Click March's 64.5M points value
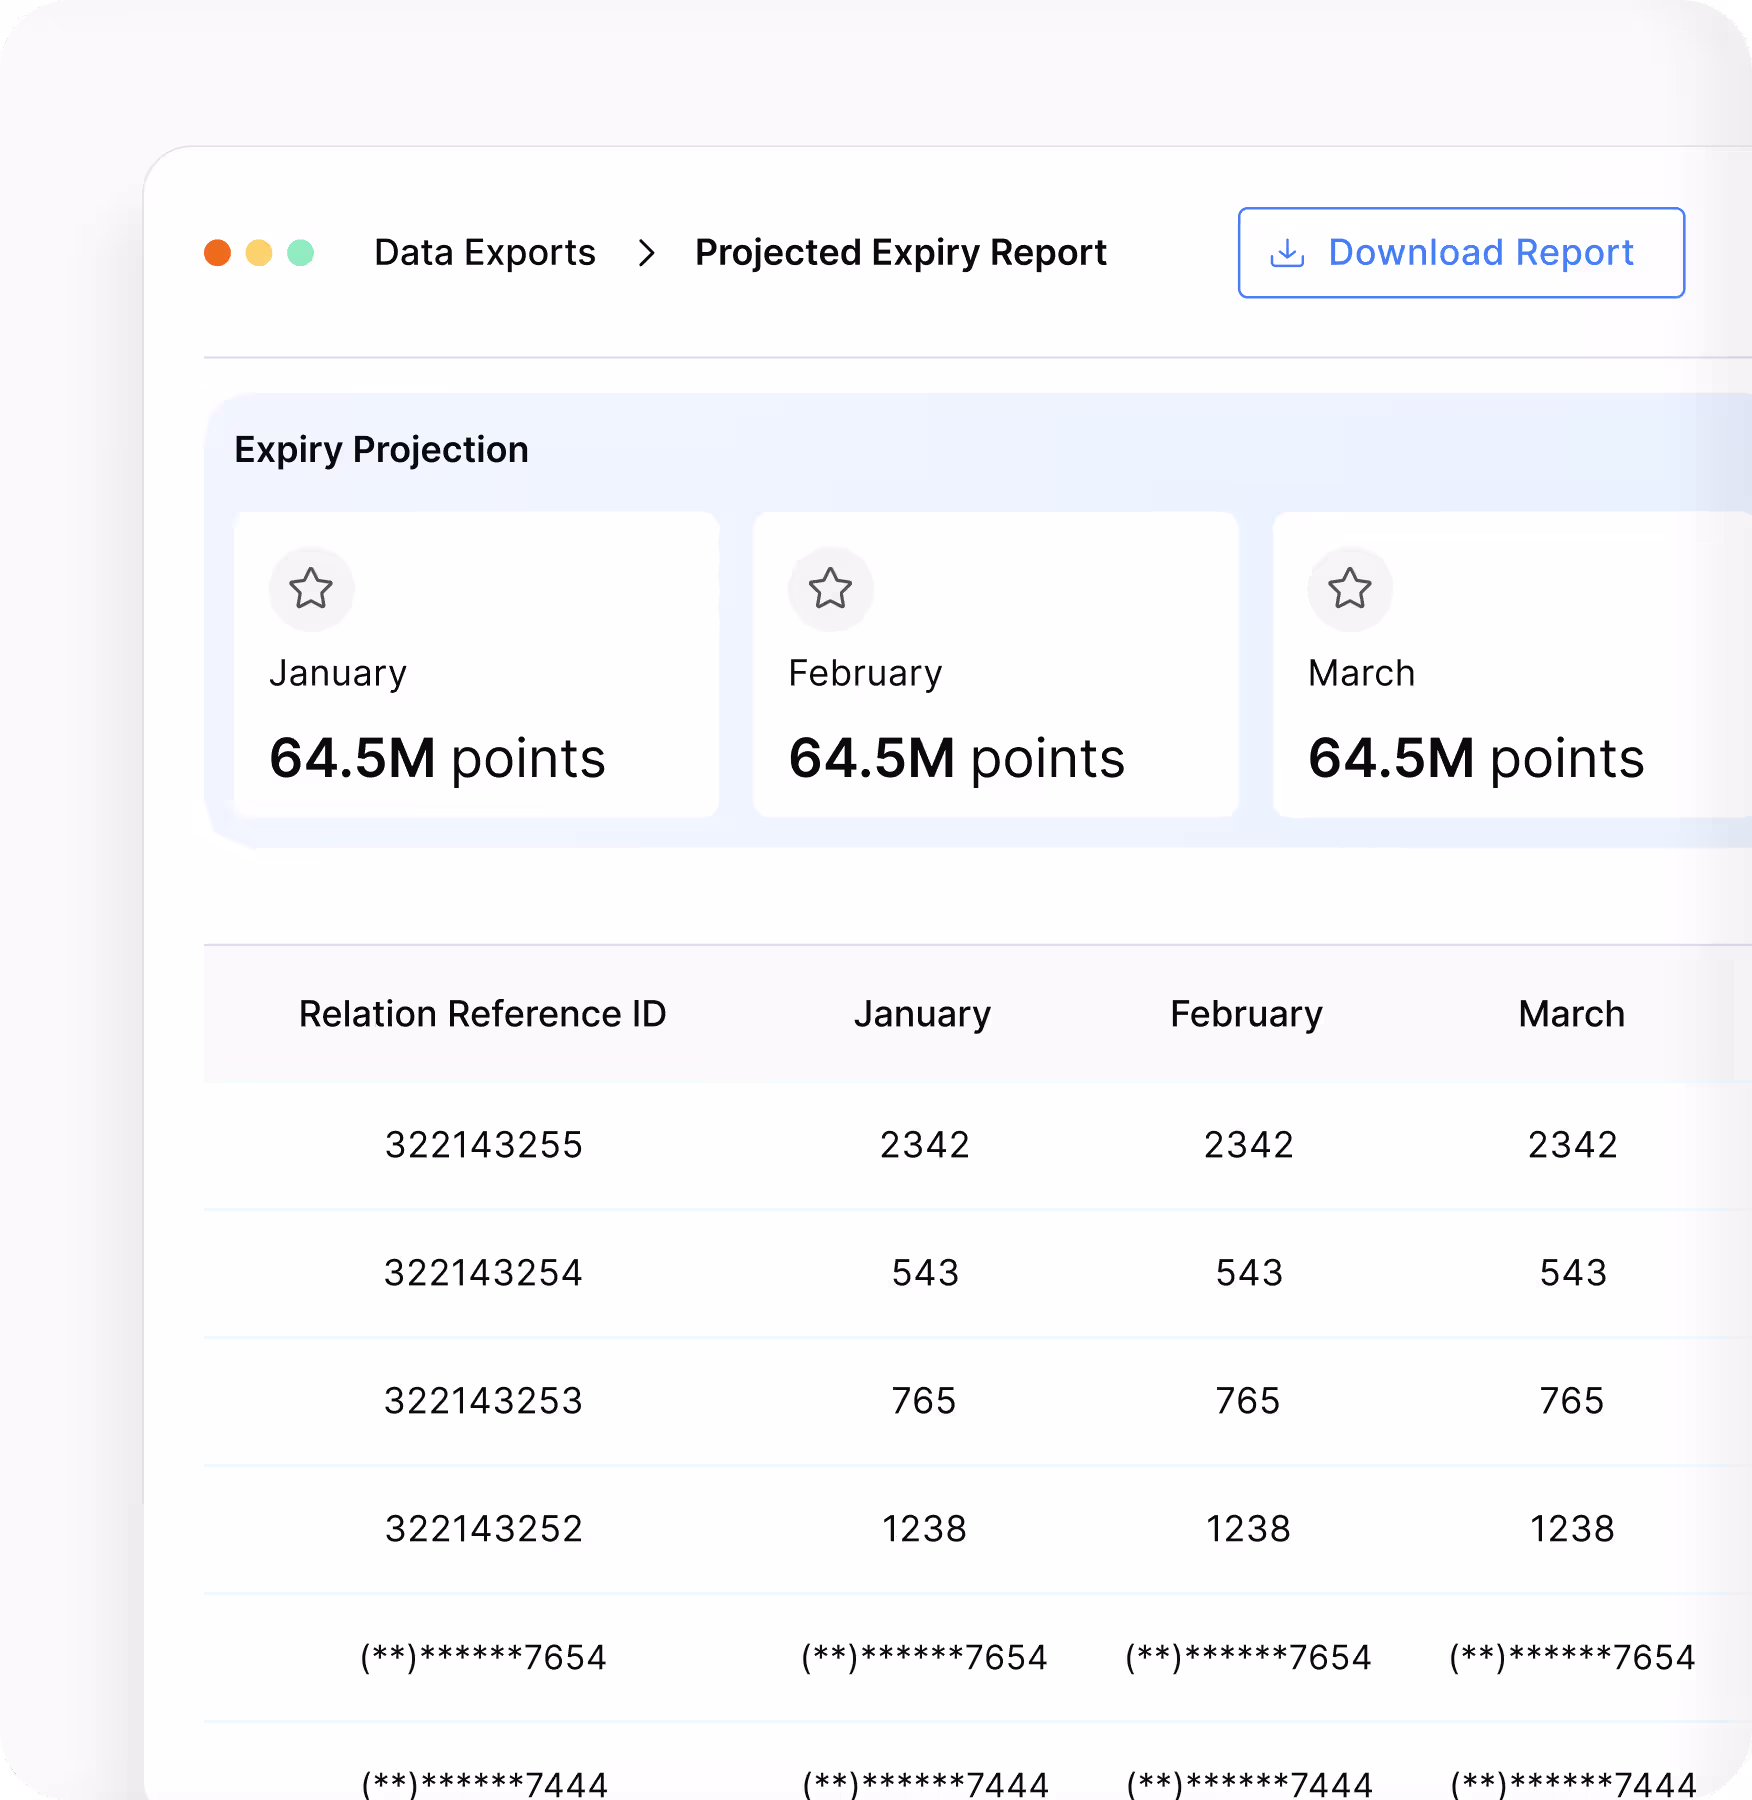Viewport: 1752px width, 1800px height. (1476, 758)
